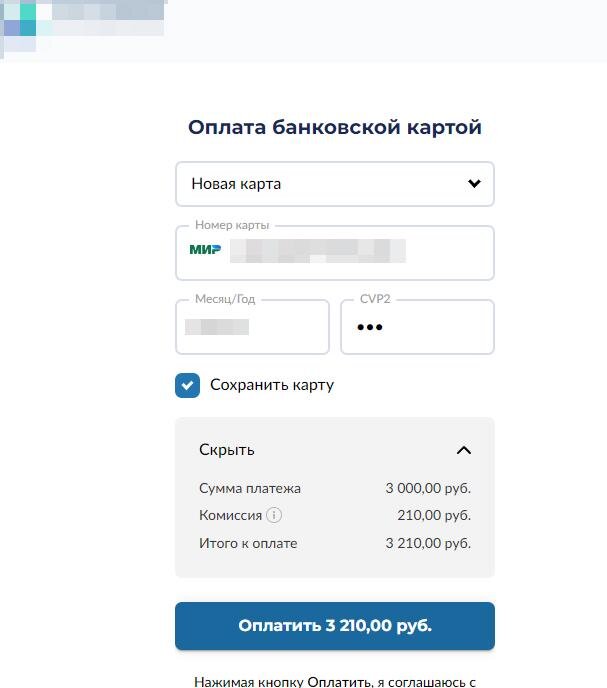Click the Номер карты field label
607x688 pixels.
point(232,226)
